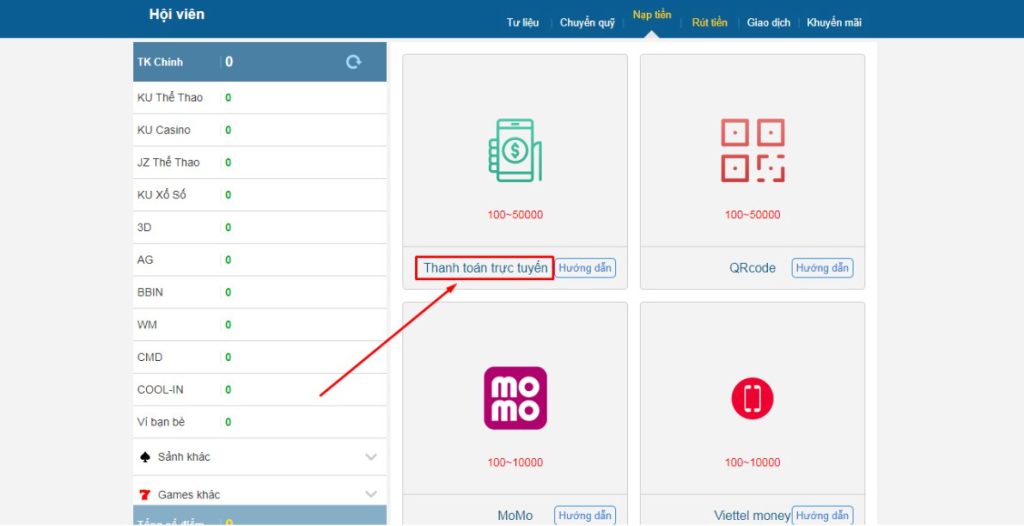The width and height of the screenshot is (1024, 526).
Task: Select the KU Thể Thao wallet row
Action: [260, 98]
